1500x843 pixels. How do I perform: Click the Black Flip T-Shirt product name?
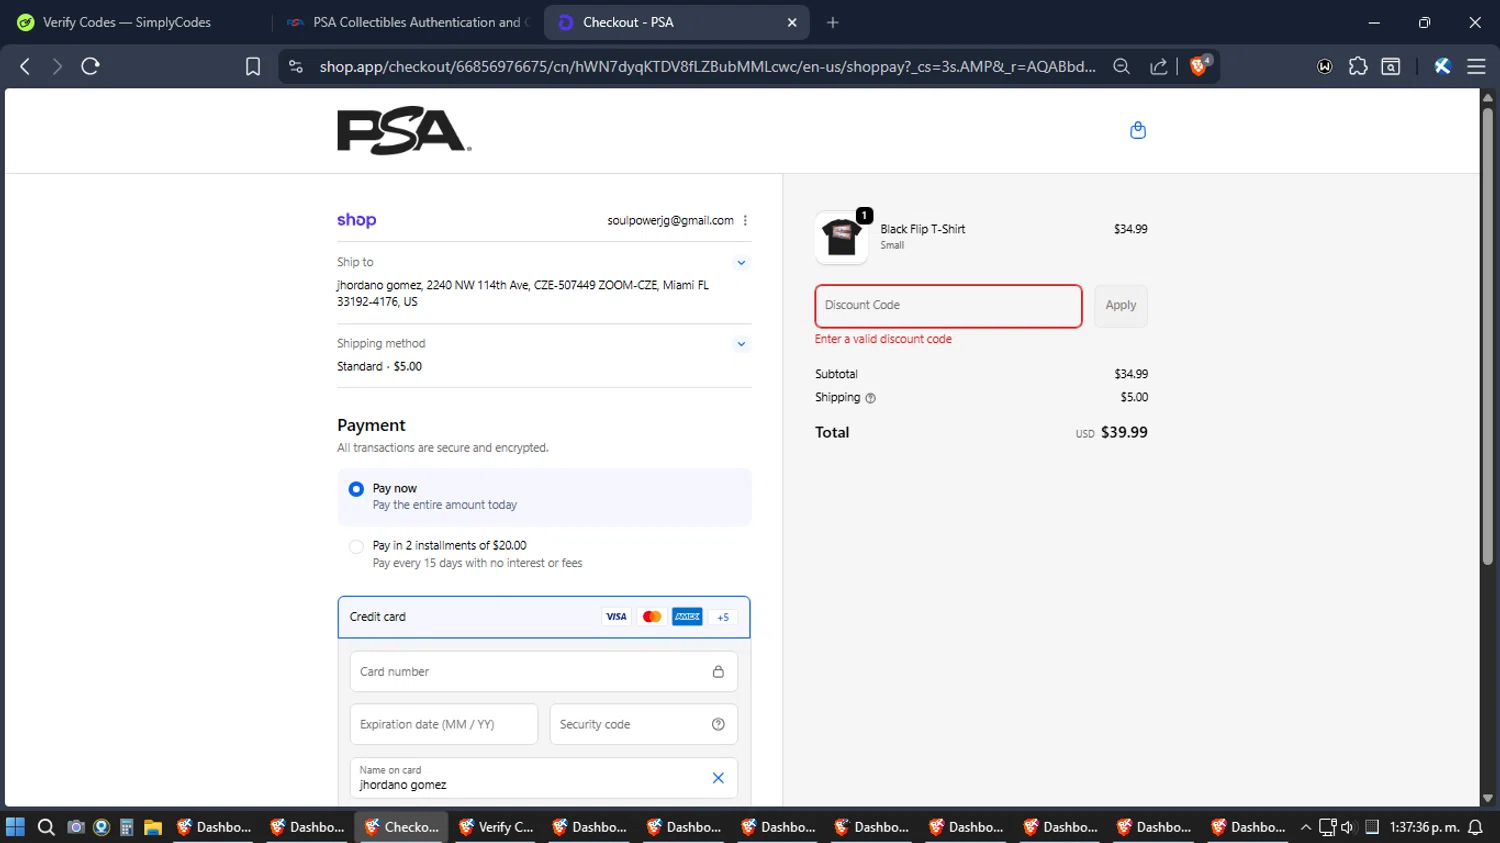click(x=923, y=229)
